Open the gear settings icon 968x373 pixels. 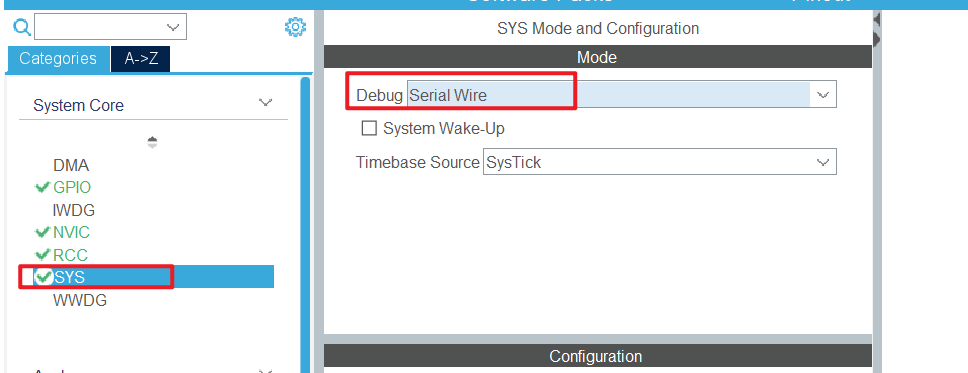click(295, 27)
